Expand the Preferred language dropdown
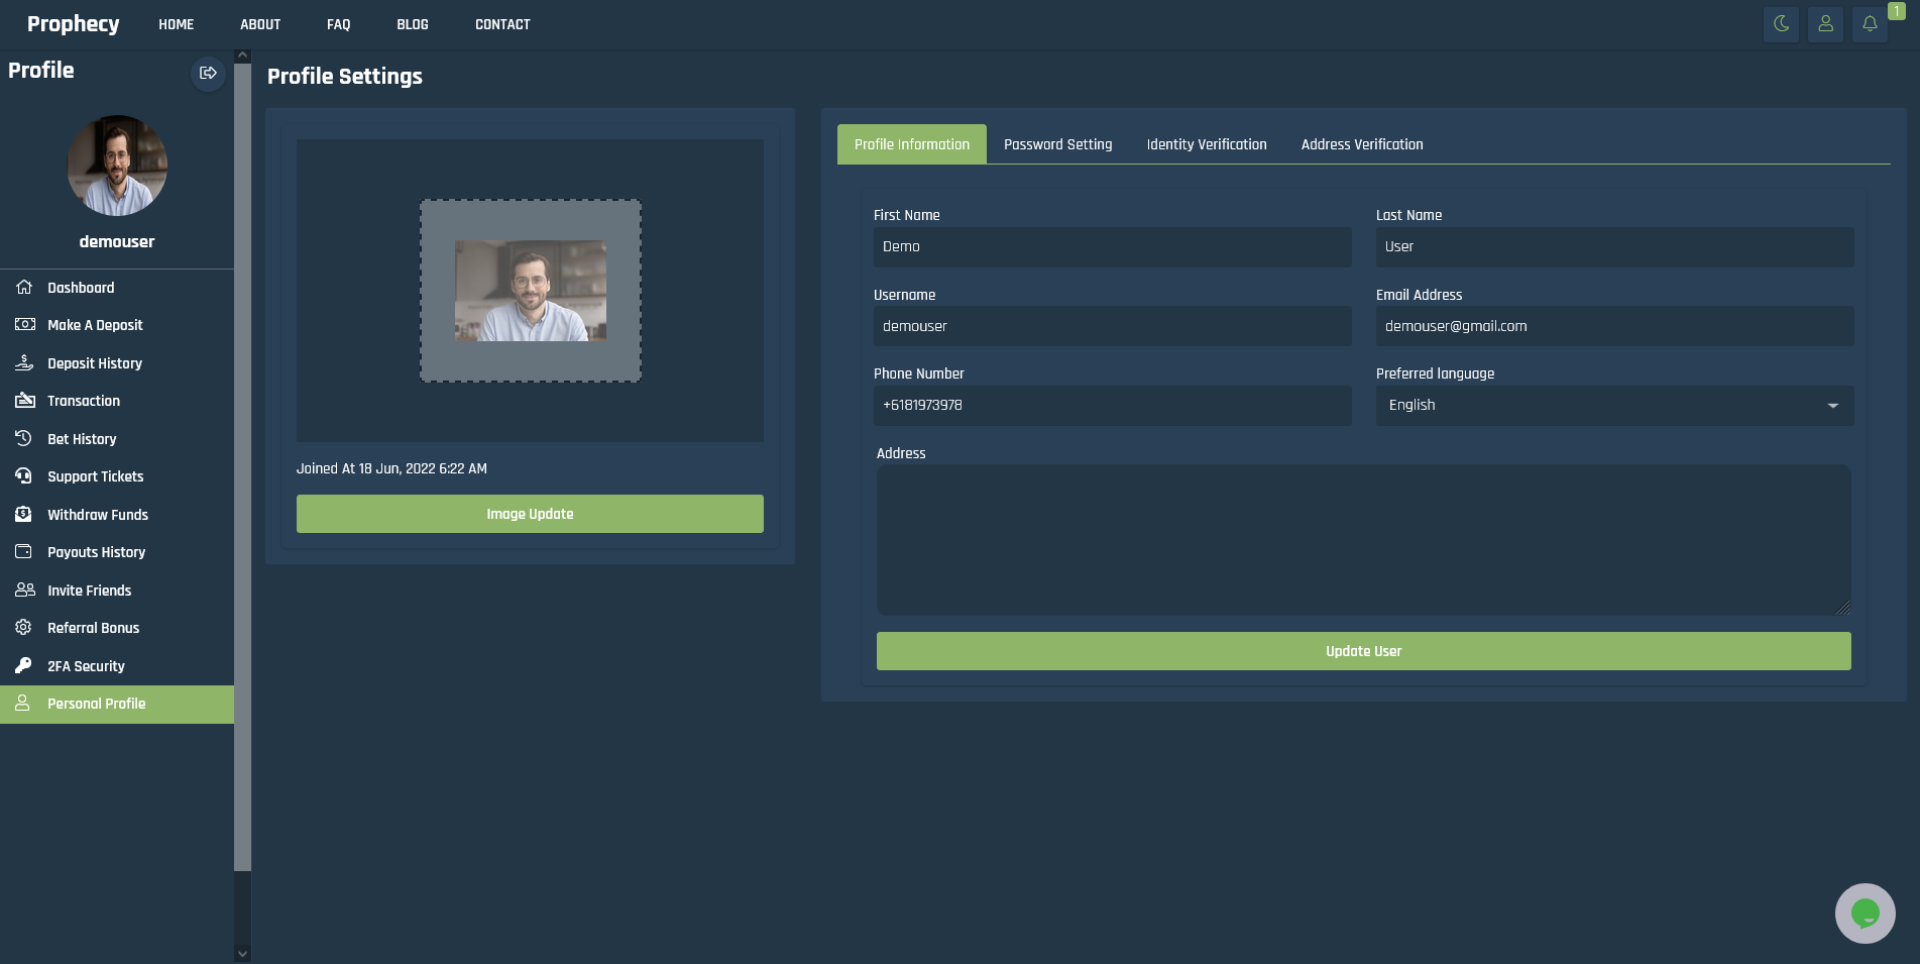 pos(1613,405)
